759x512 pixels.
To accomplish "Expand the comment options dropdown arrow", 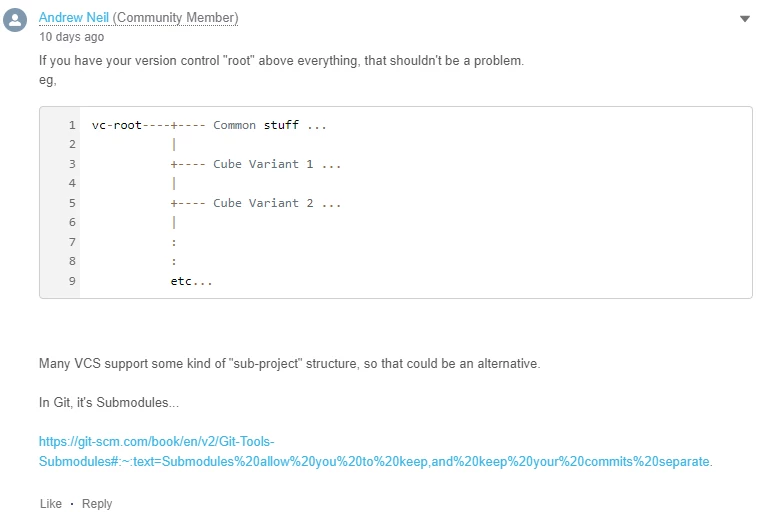I will click(x=744, y=19).
